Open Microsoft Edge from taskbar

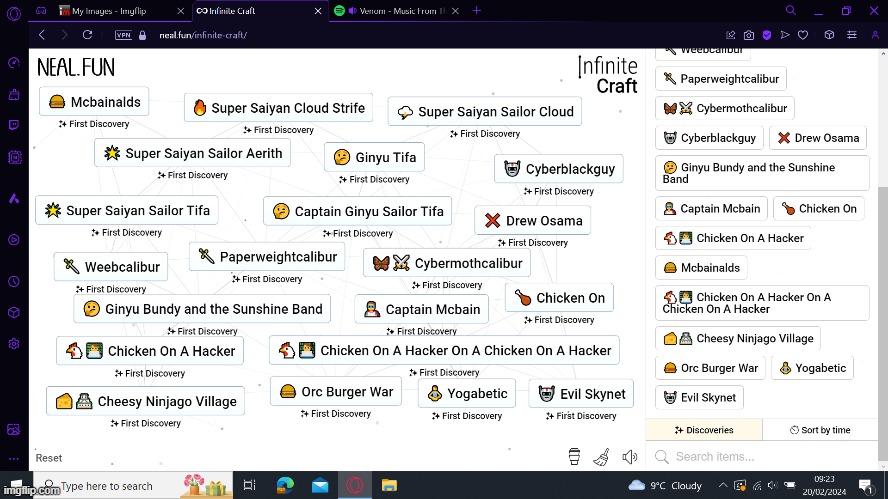point(285,485)
